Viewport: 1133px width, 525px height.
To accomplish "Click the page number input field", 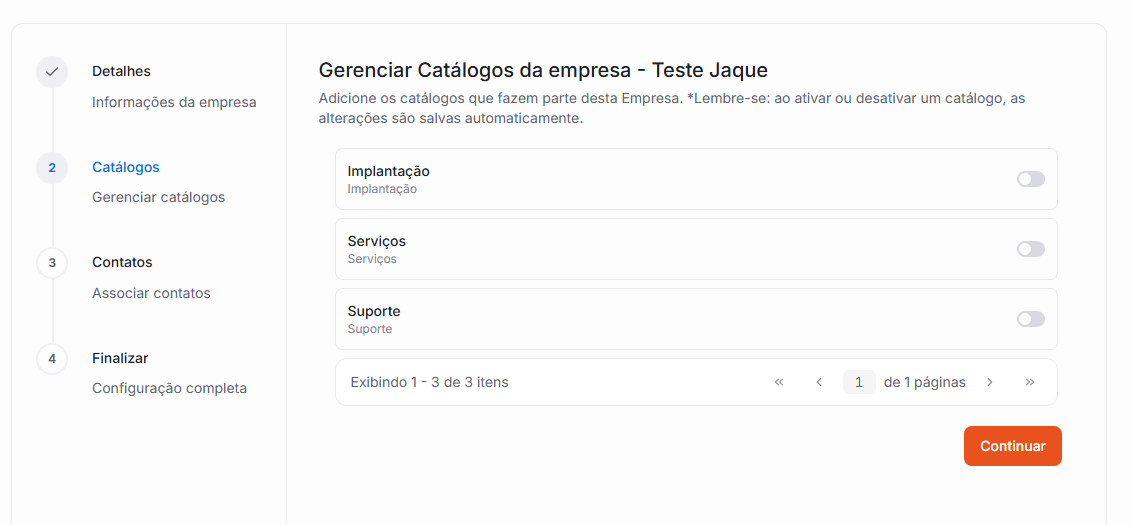I will pos(859,382).
